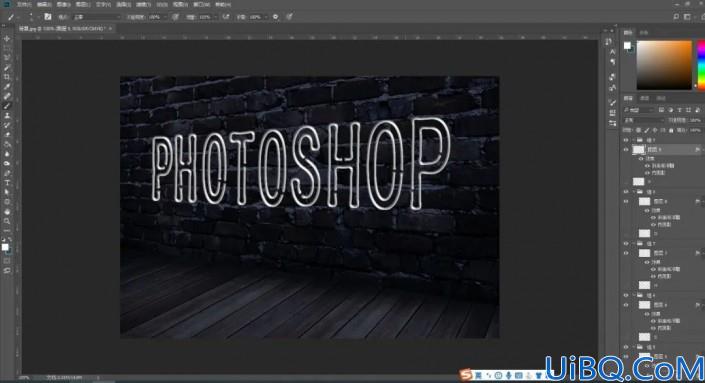Click the Sogou input method icon in taskbar
Viewport: 705px width, 383px height.
tap(466, 374)
